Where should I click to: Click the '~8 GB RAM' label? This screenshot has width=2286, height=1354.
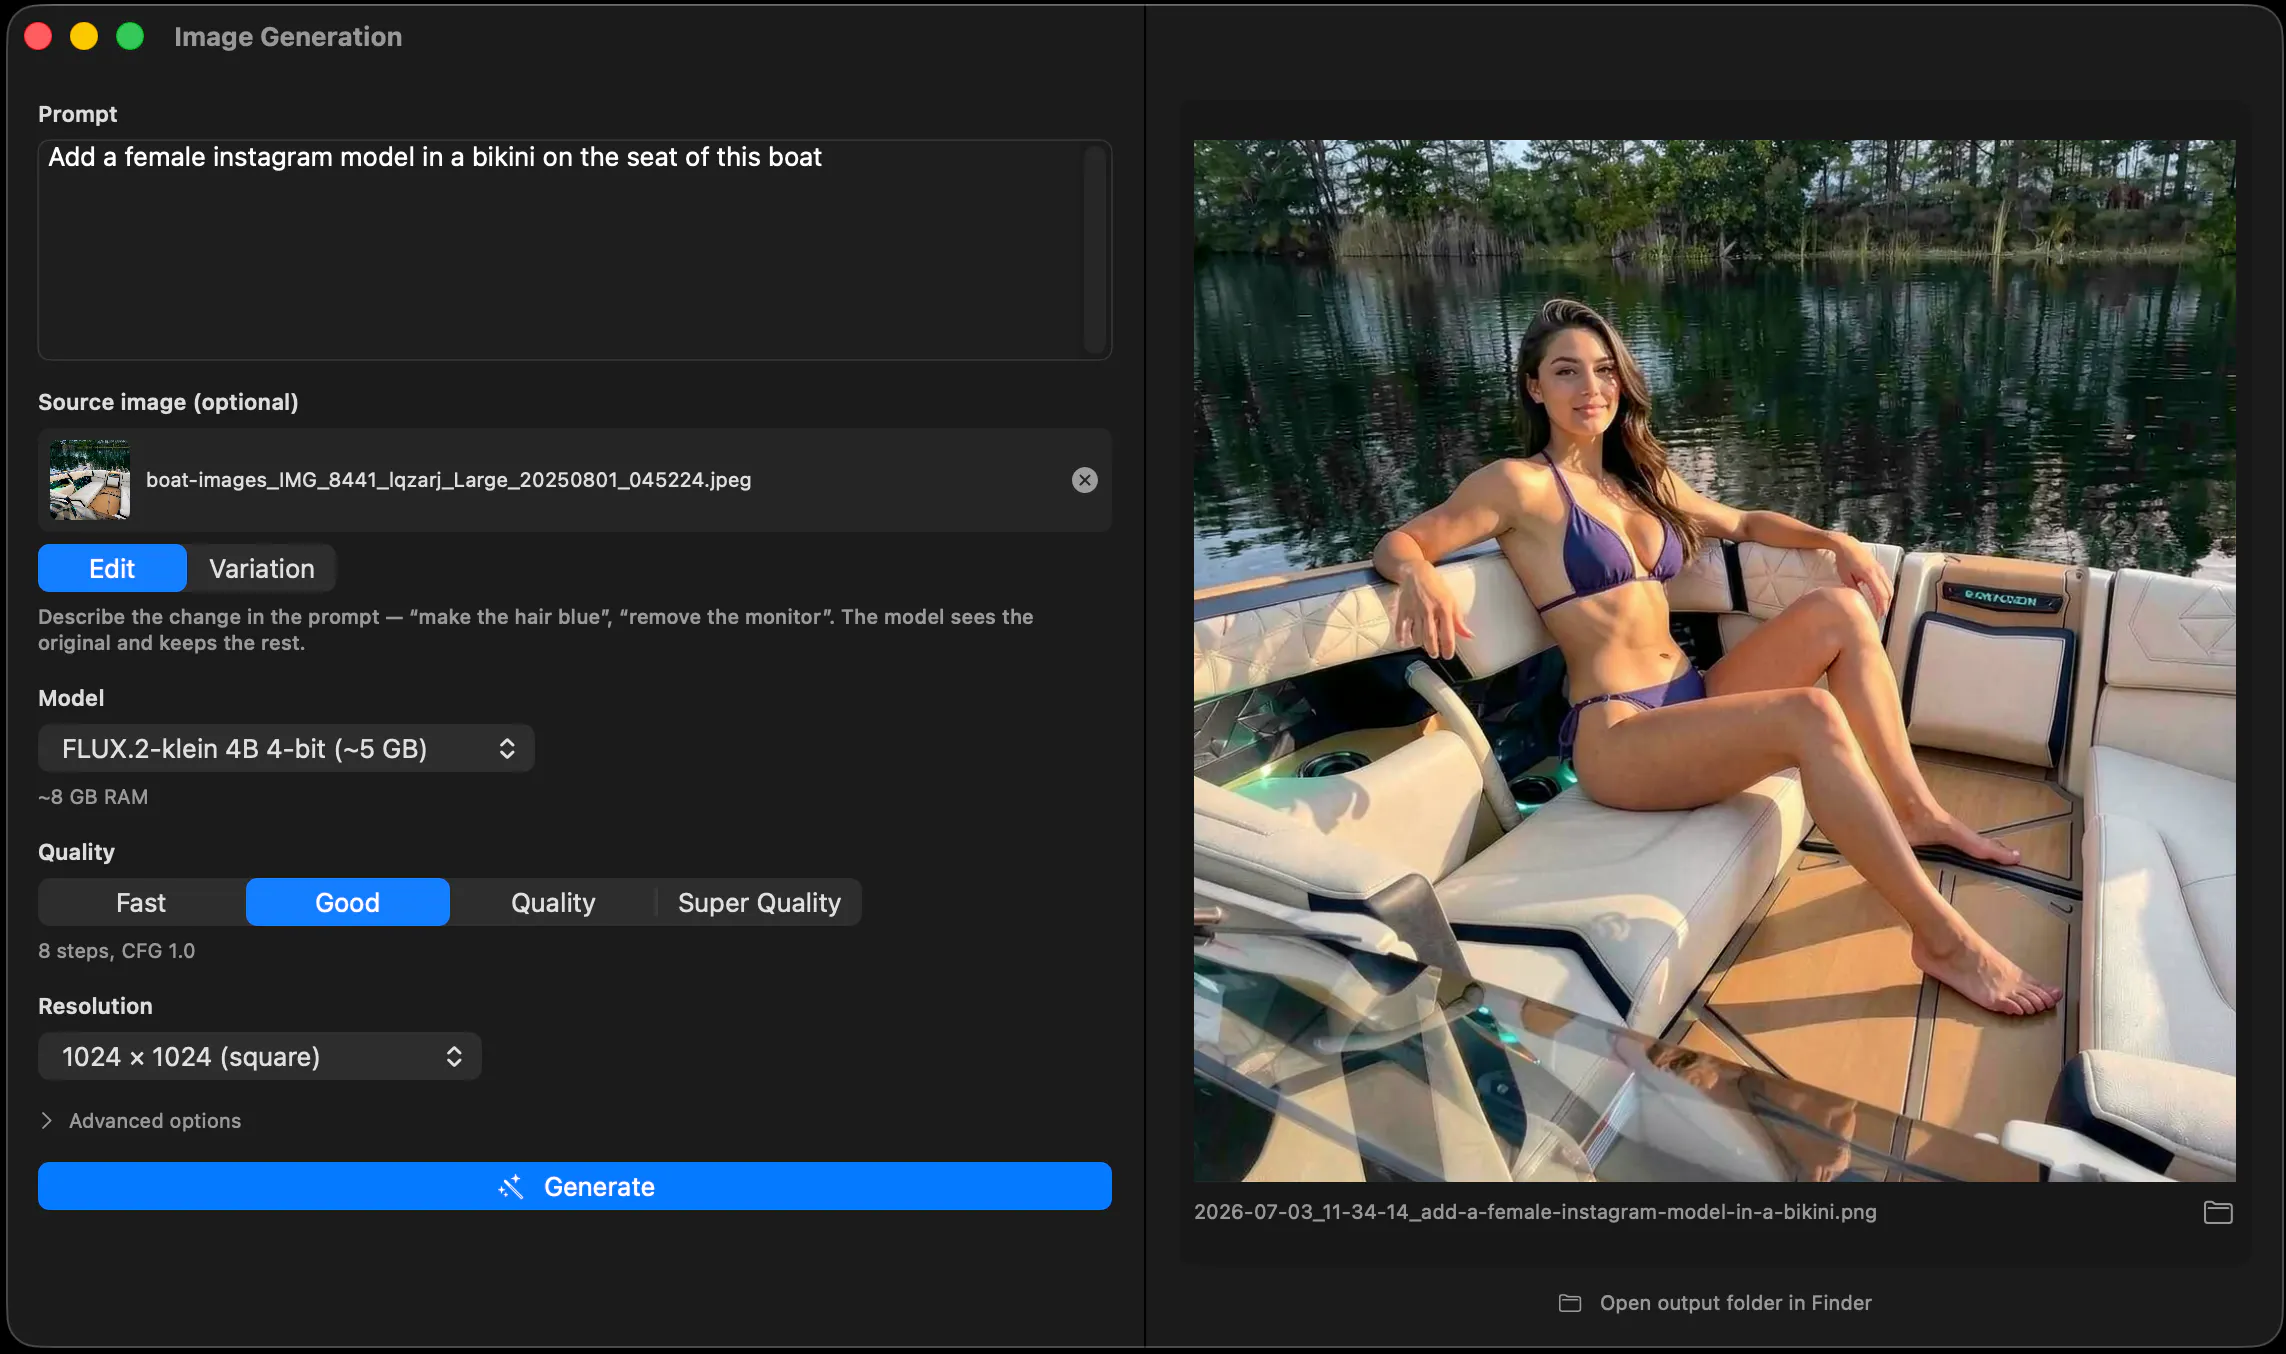93,797
